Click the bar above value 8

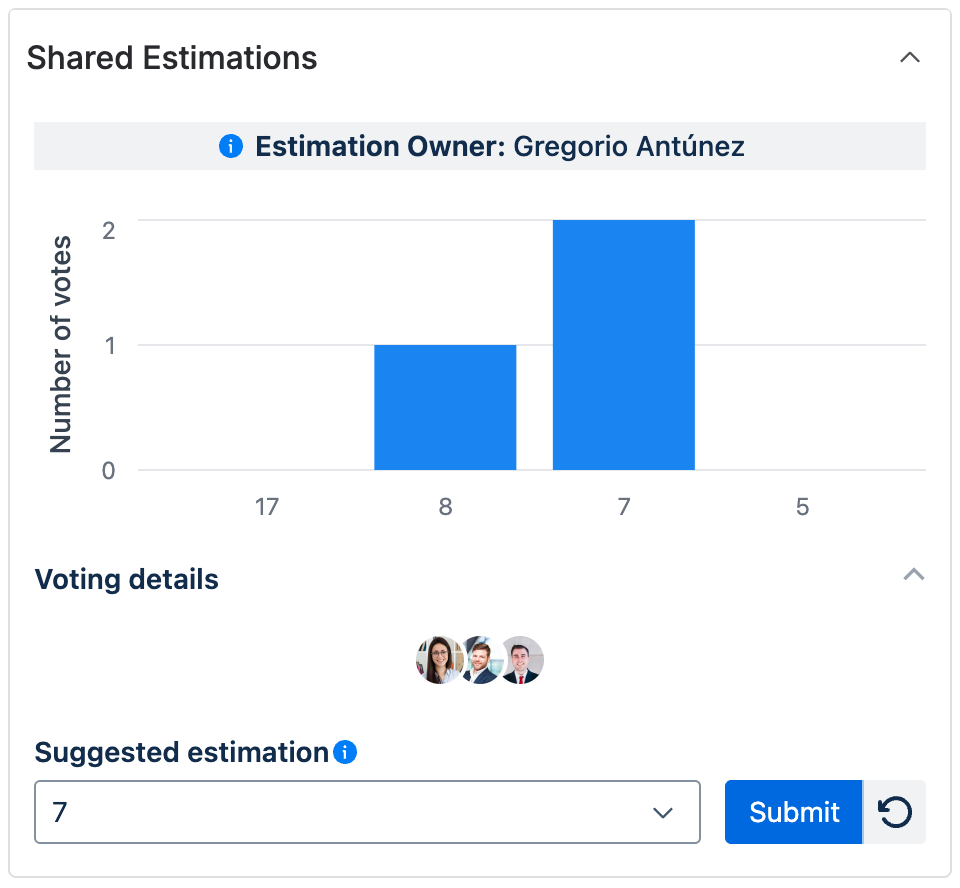pyautogui.click(x=445, y=405)
